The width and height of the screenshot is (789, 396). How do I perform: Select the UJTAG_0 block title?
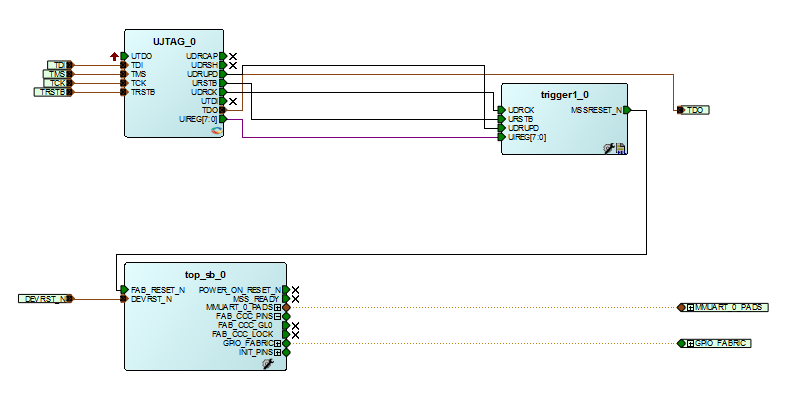174,42
